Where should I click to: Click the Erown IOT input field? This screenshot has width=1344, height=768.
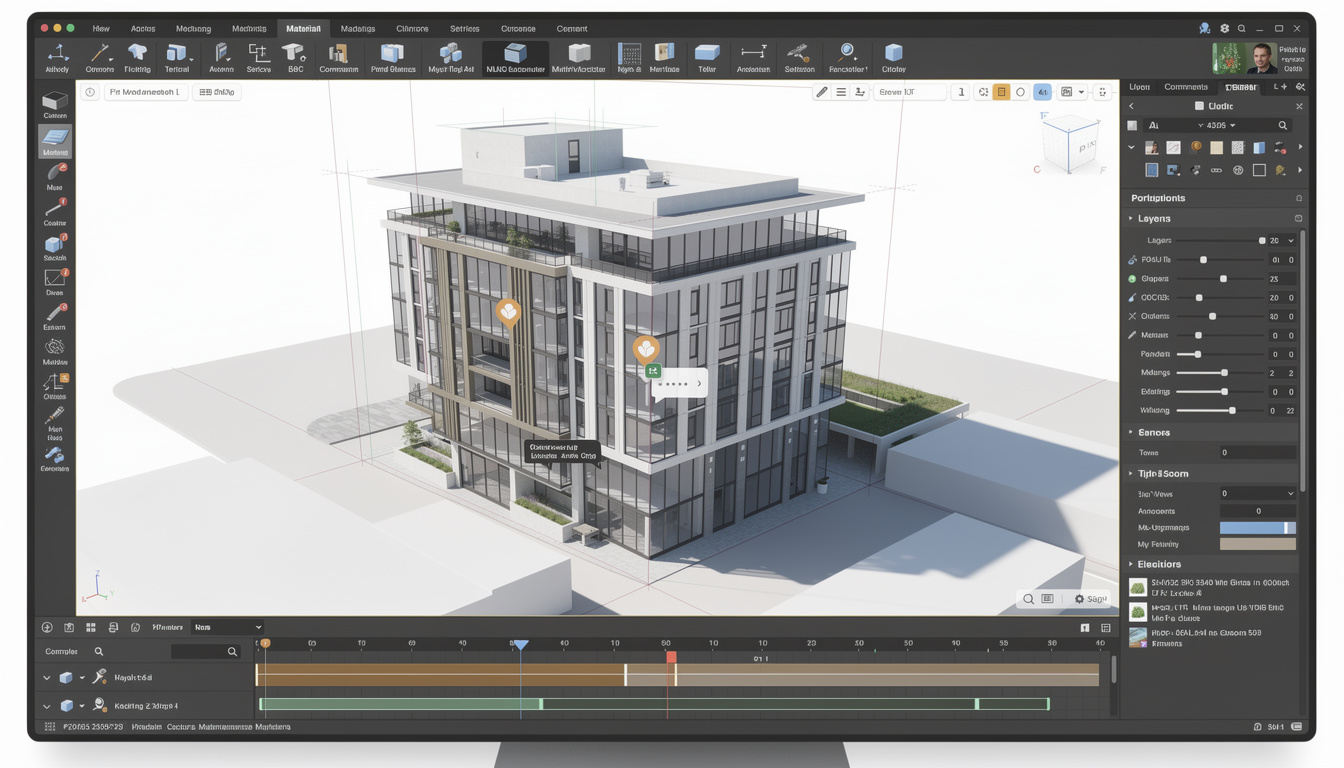click(x=909, y=92)
